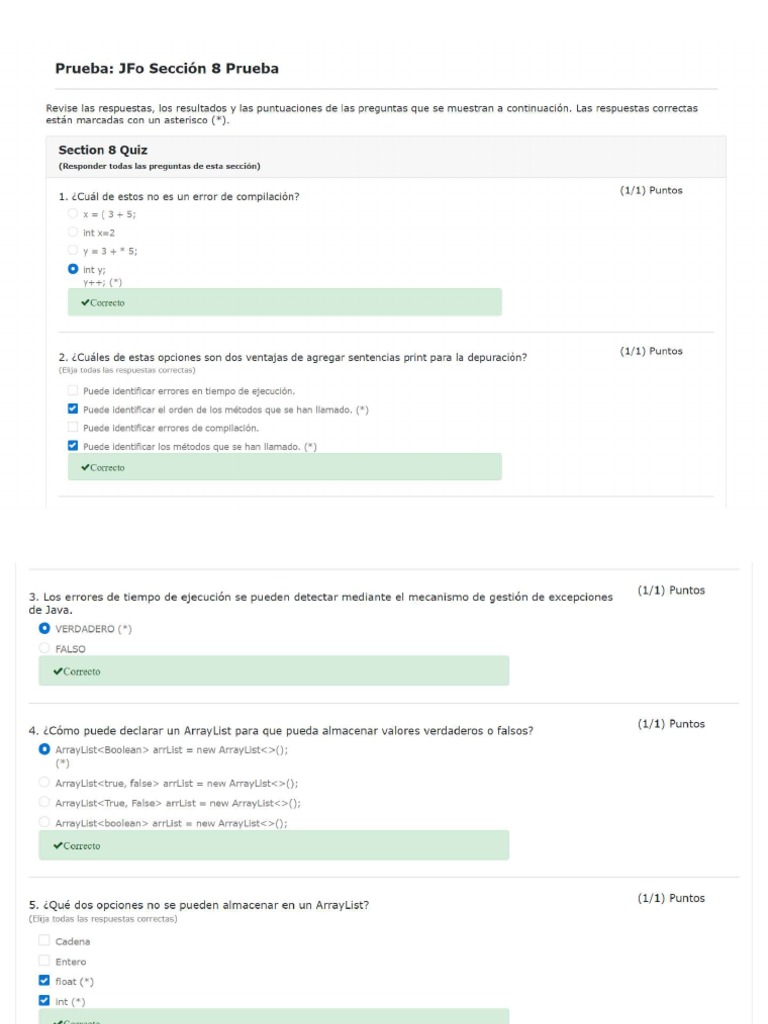Check "Puede identificar errores de compilación"
The height and width of the screenshot is (1024, 768).
click(x=73, y=427)
